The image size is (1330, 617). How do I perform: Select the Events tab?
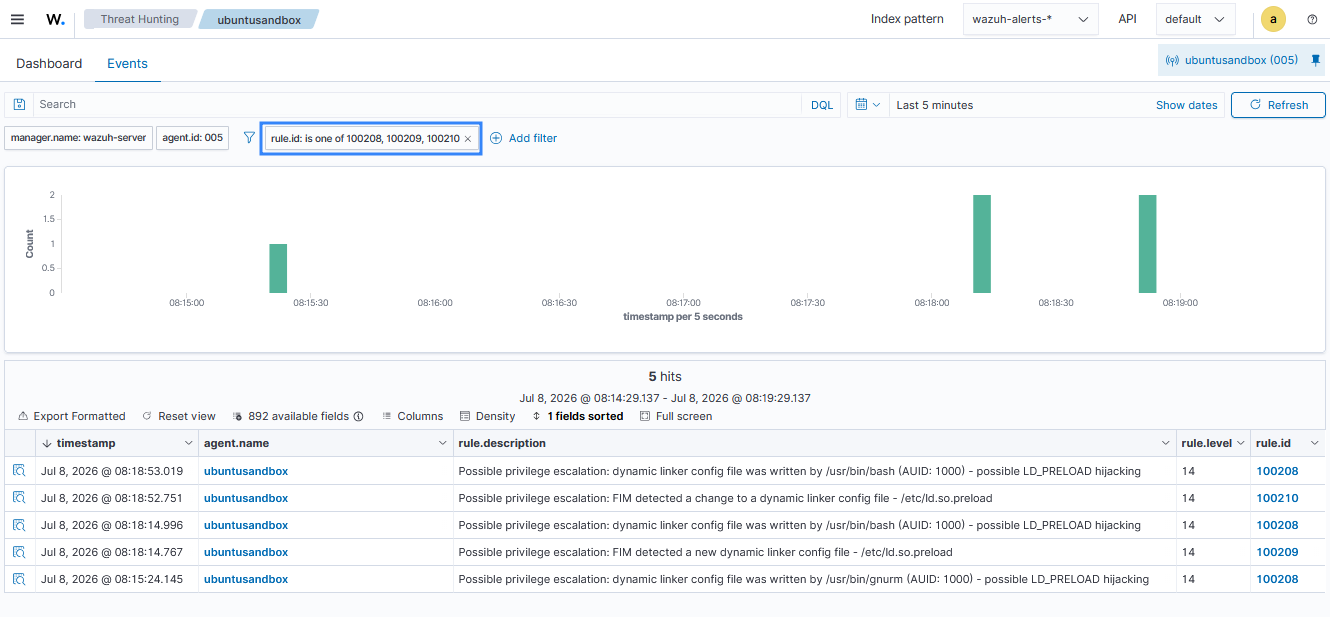(x=127, y=63)
